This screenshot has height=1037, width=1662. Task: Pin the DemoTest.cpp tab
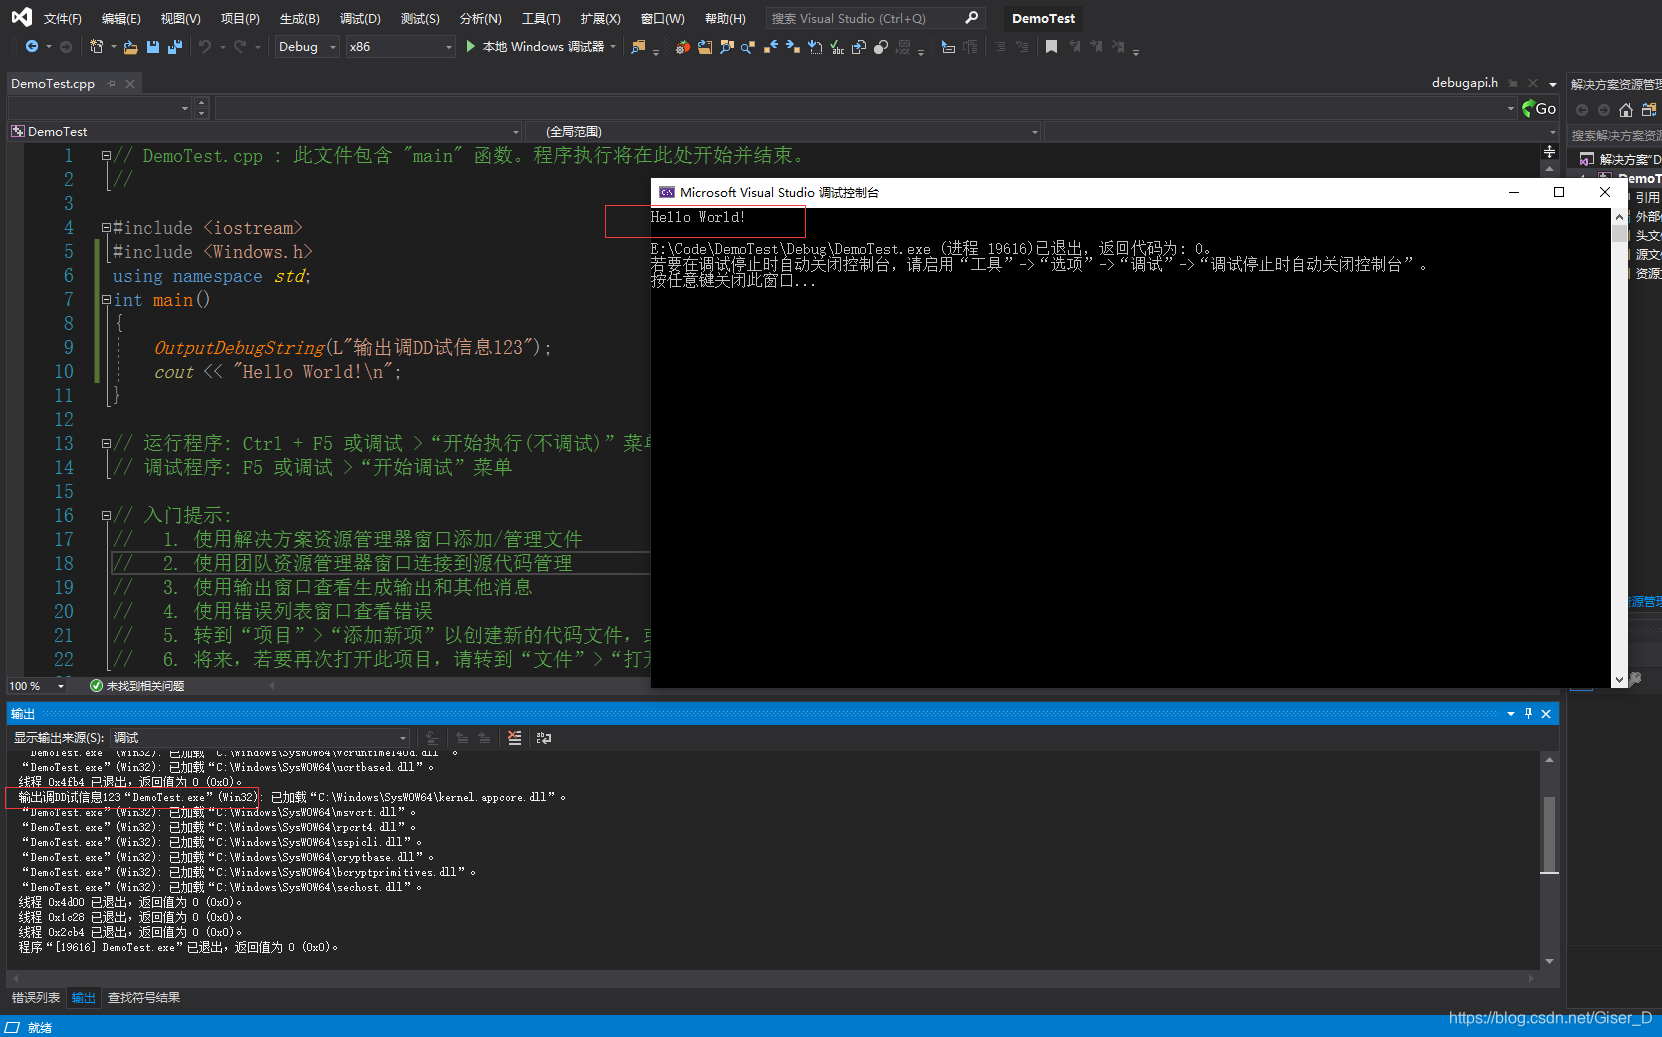pos(112,84)
